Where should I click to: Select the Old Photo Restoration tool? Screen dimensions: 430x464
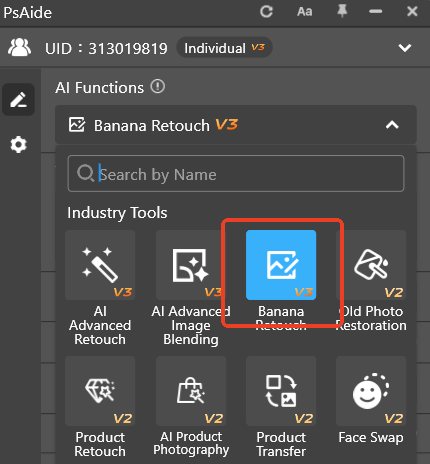pos(371,265)
